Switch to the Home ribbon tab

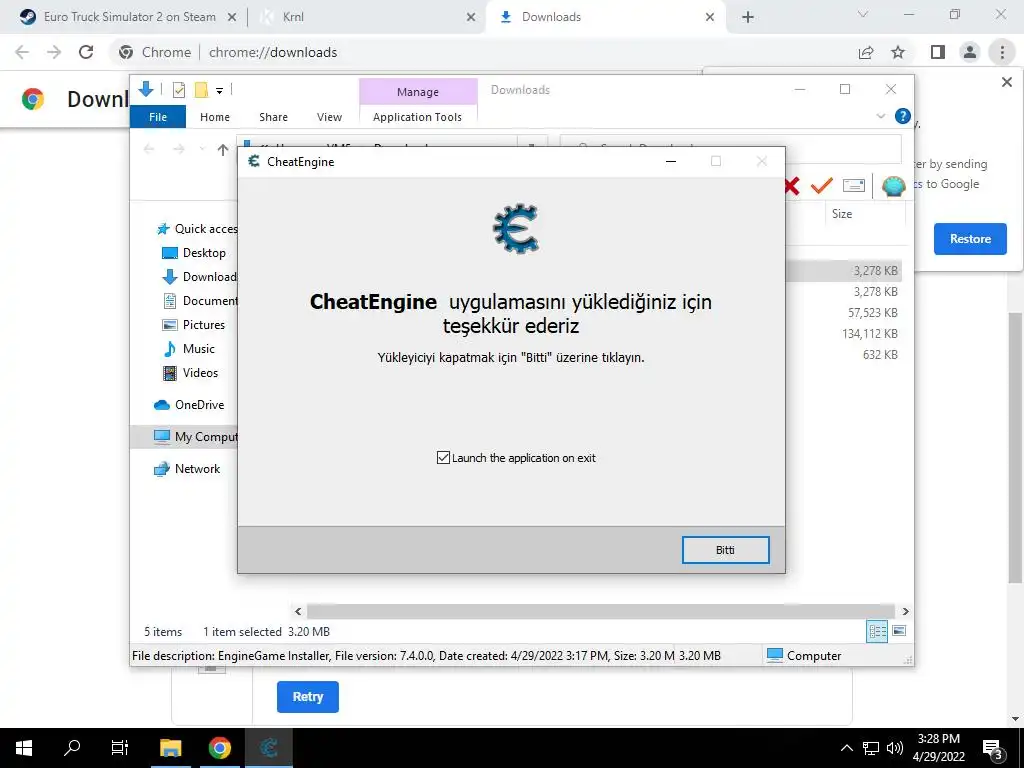(x=215, y=117)
